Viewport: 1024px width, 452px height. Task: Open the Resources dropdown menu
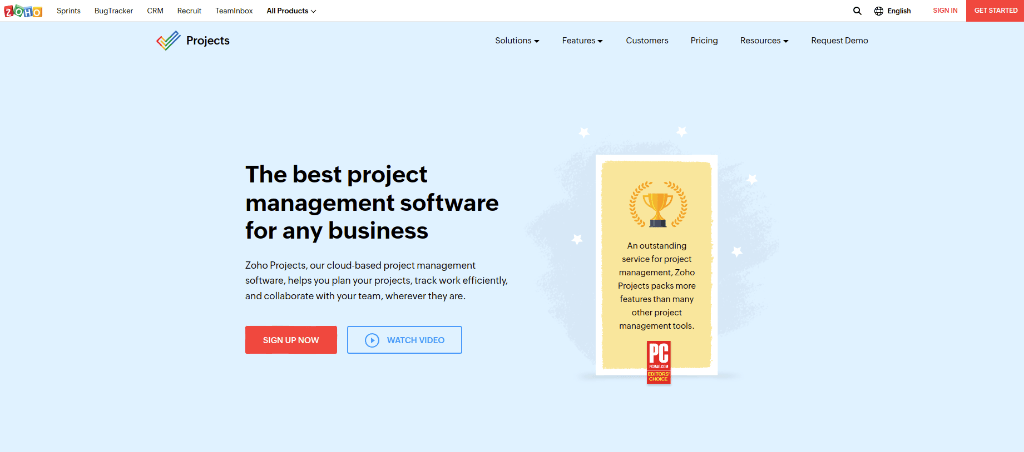(x=764, y=40)
